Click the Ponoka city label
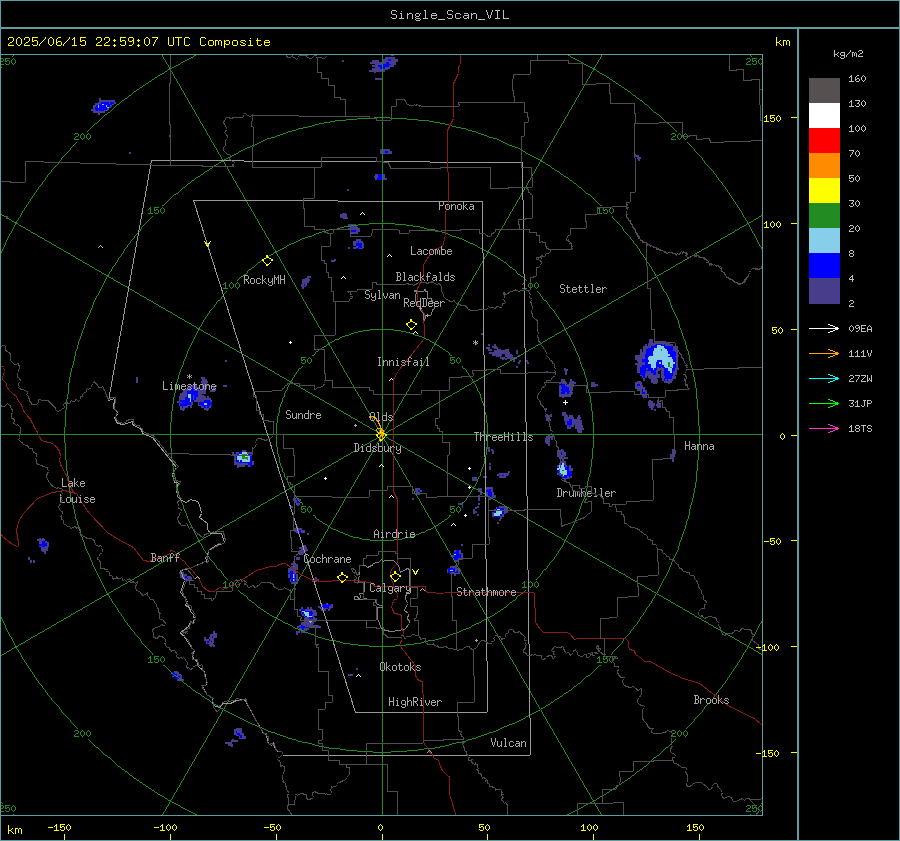900x841 pixels. point(456,206)
